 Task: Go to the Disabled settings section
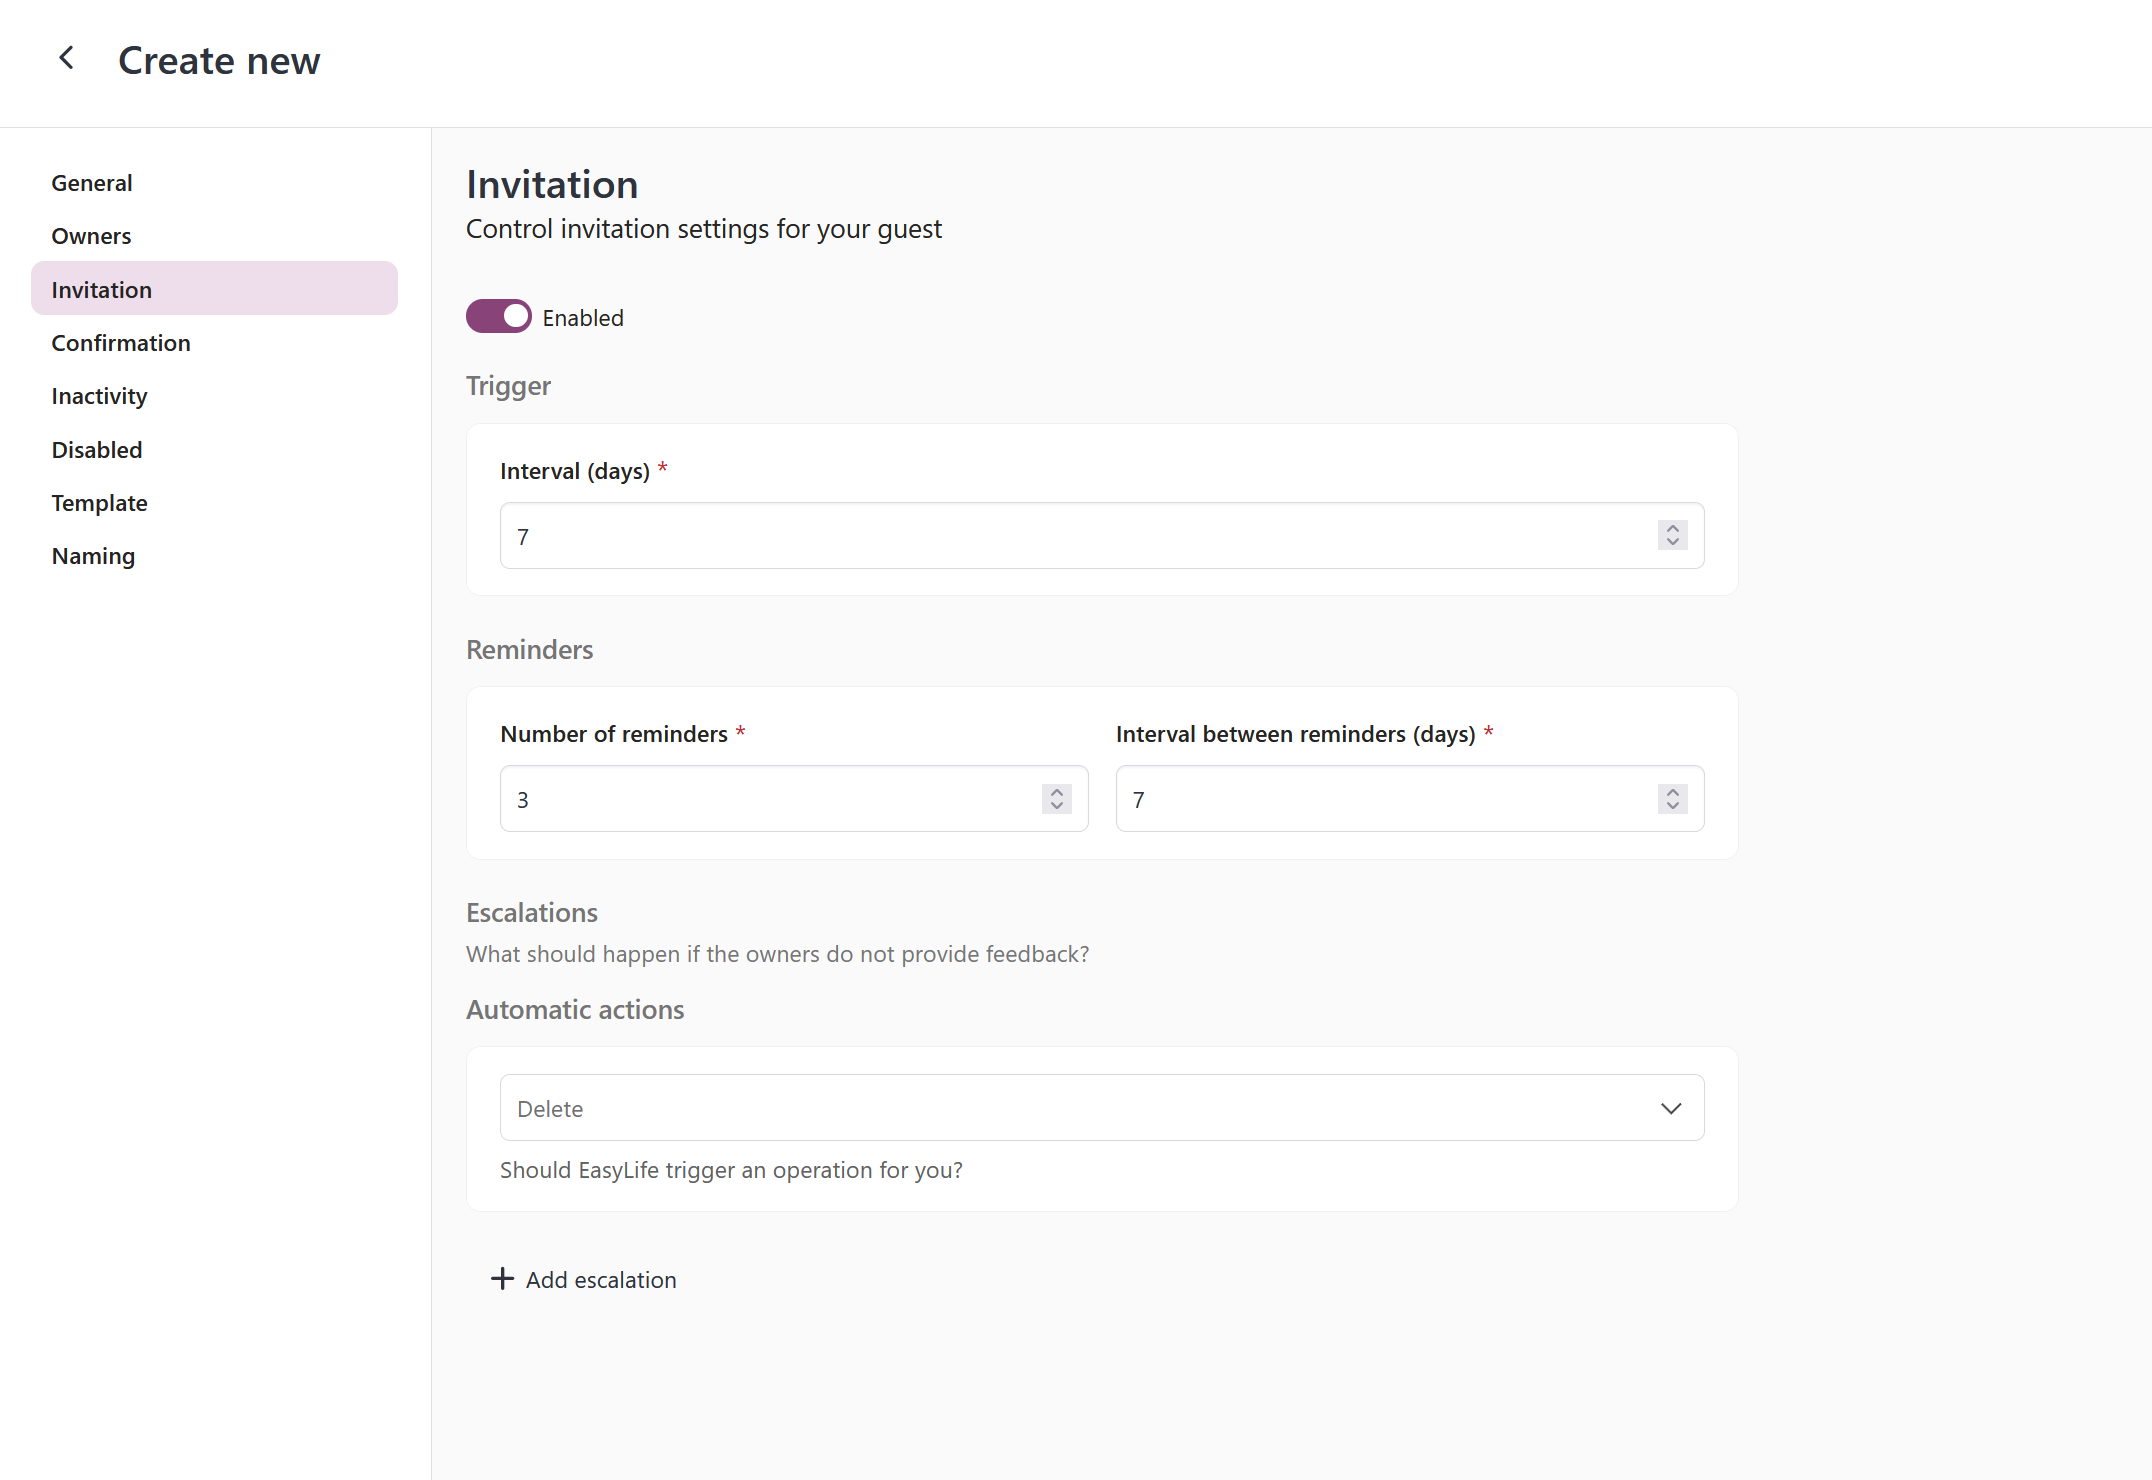click(96, 449)
